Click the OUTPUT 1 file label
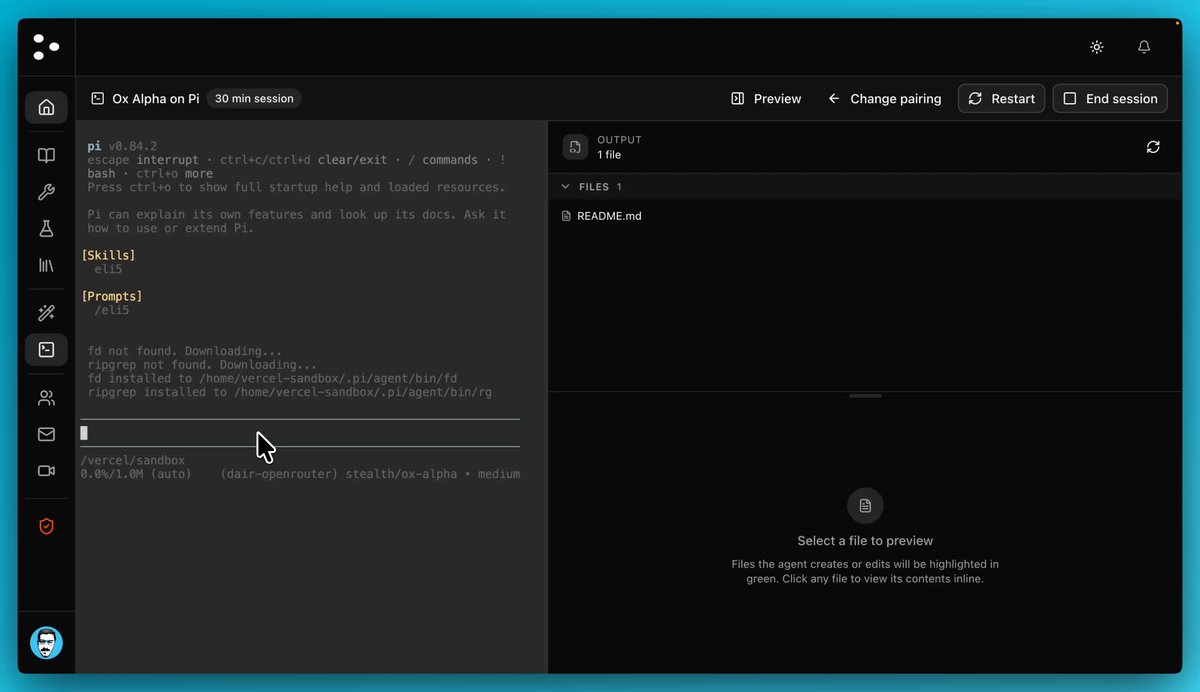This screenshot has height=692, width=1200. pos(619,147)
